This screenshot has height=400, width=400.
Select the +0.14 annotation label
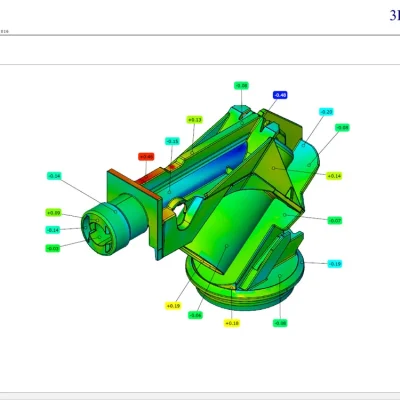(x=334, y=176)
